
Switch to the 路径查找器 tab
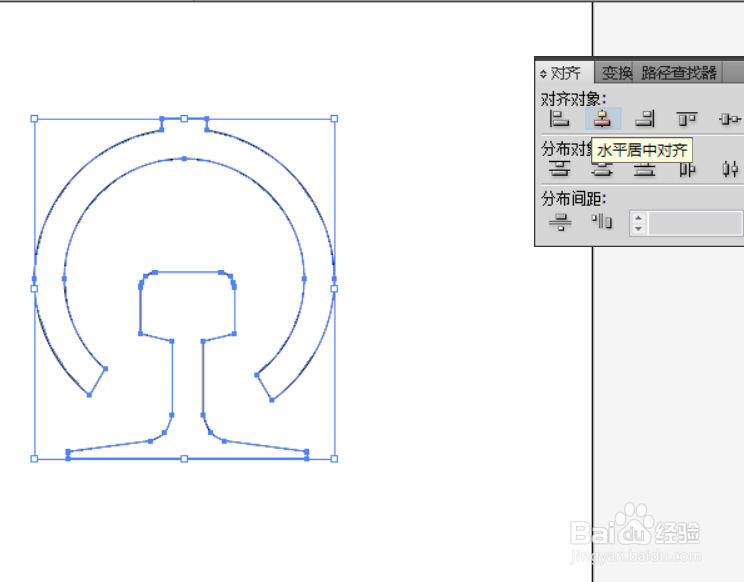(679, 73)
